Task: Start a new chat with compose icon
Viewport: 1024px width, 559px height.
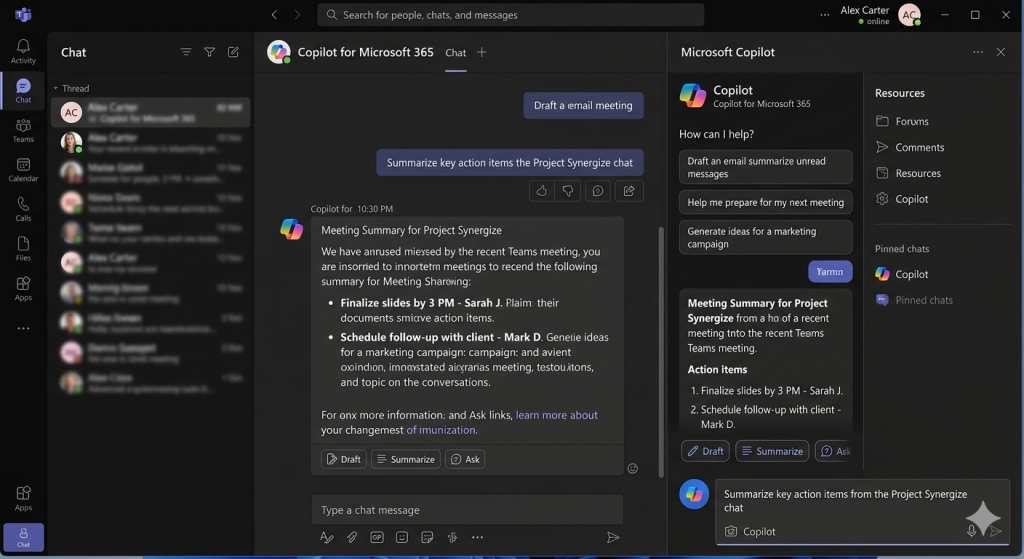Action: click(233, 52)
